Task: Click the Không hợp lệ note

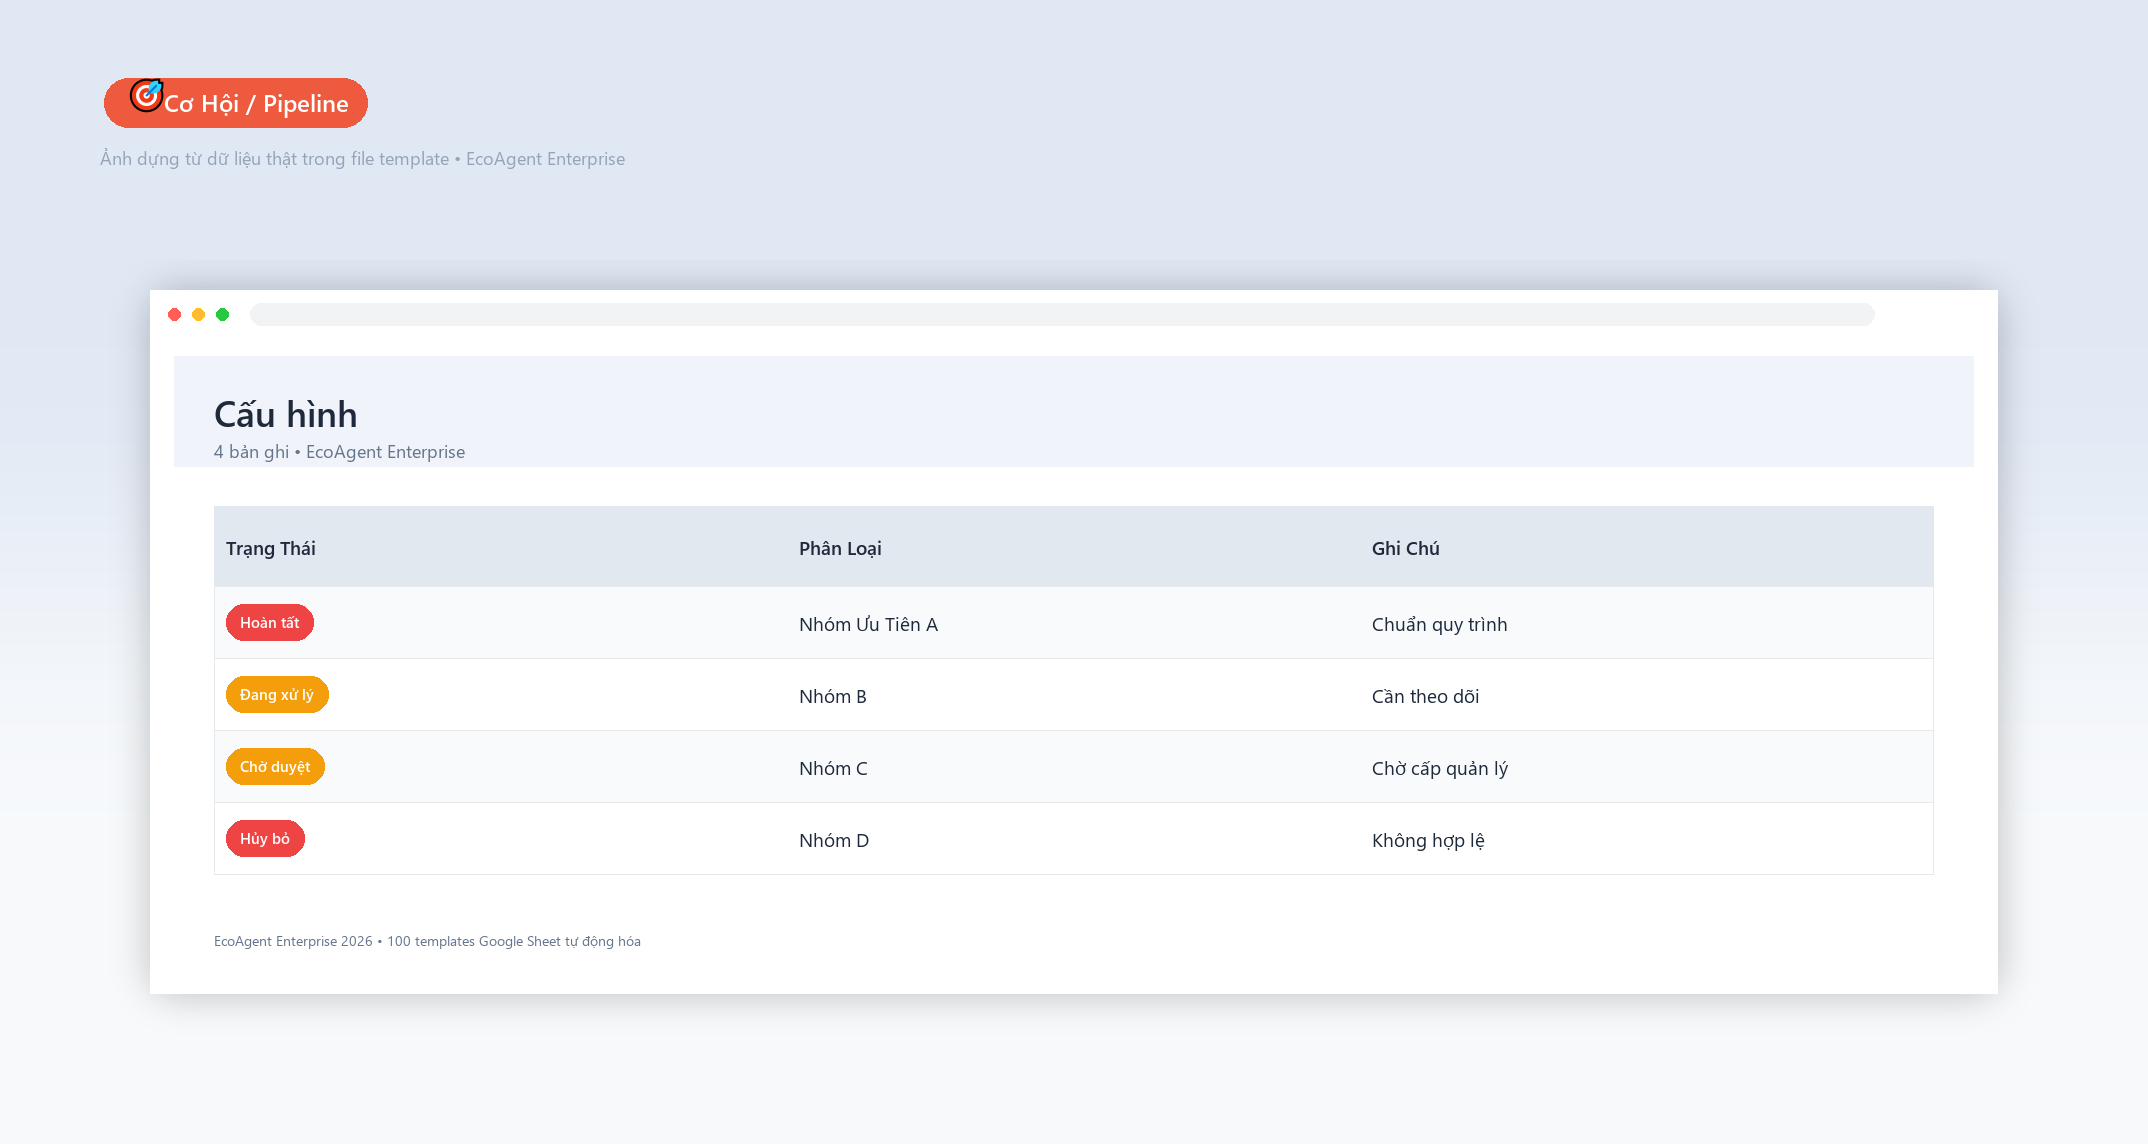Action: click(1428, 840)
